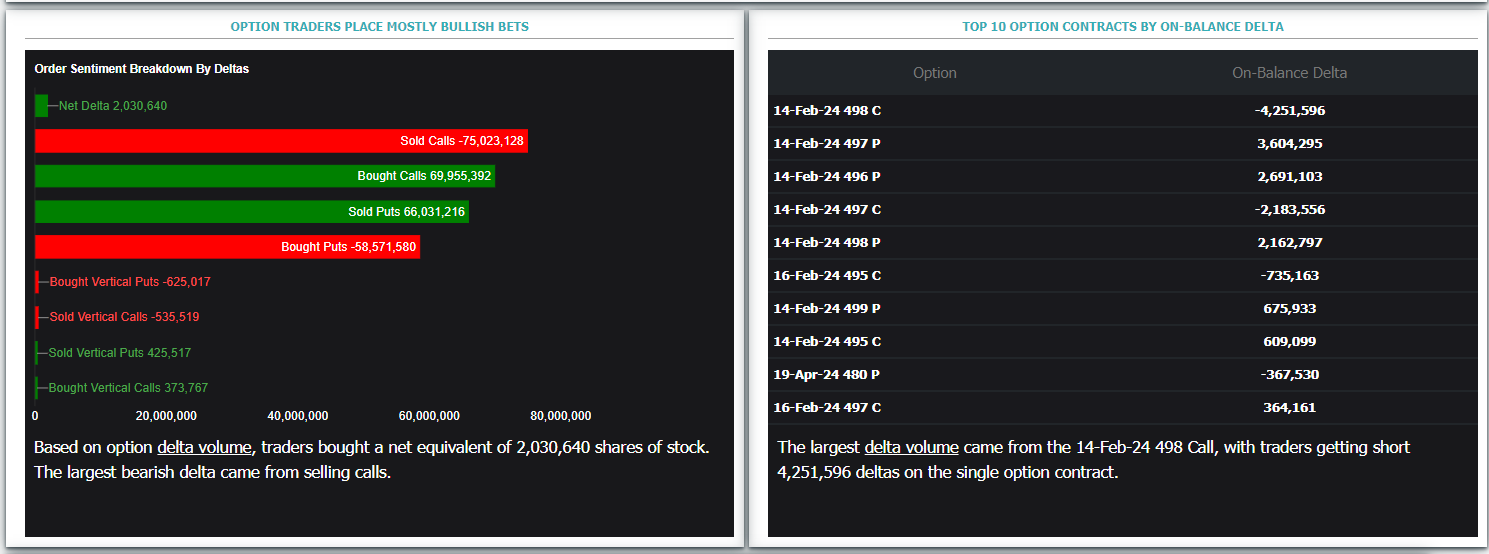
Task: Select the 14-Feb-24 499 P row
Action: tap(1123, 309)
